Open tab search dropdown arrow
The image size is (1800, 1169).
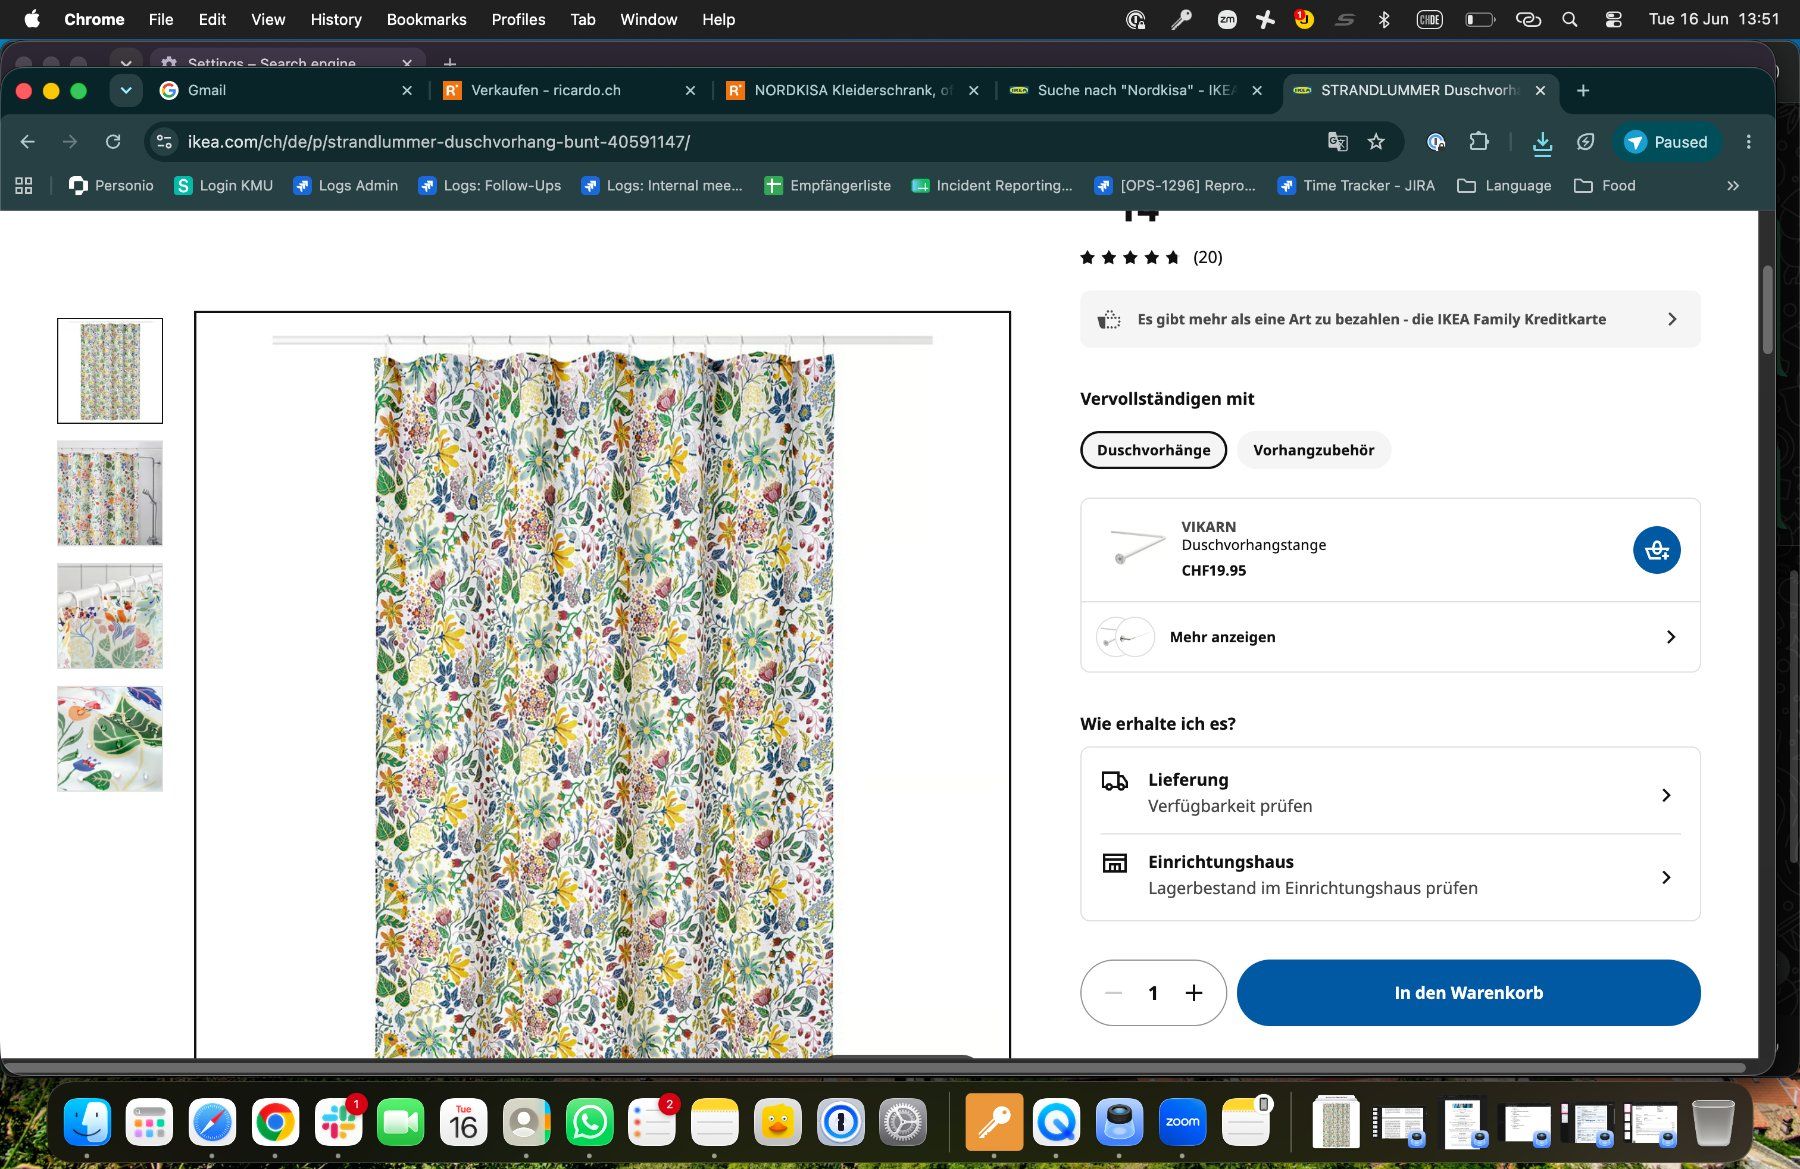pyautogui.click(x=125, y=90)
